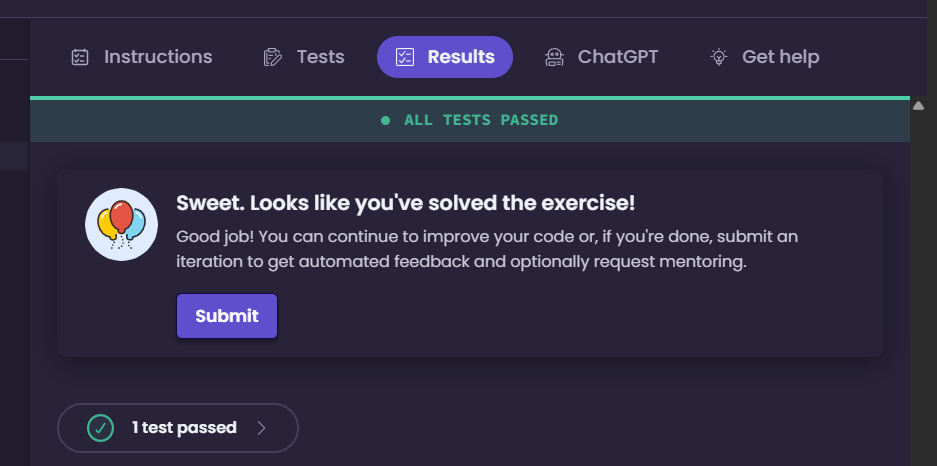Viewport: 937px width, 466px height.
Task: Click the lightbulb icon beside Get help
Action: pyautogui.click(x=718, y=57)
